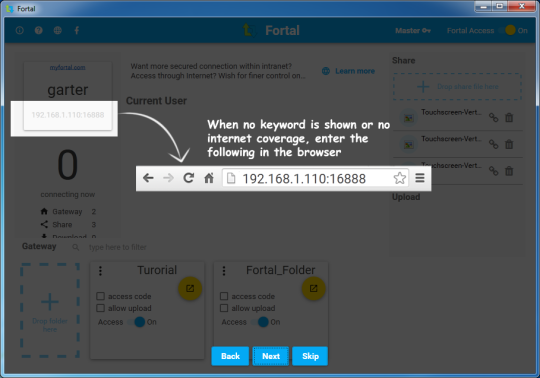
Task: Copy link for first Touchscreen-Vert share
Action: click(494, 118)
